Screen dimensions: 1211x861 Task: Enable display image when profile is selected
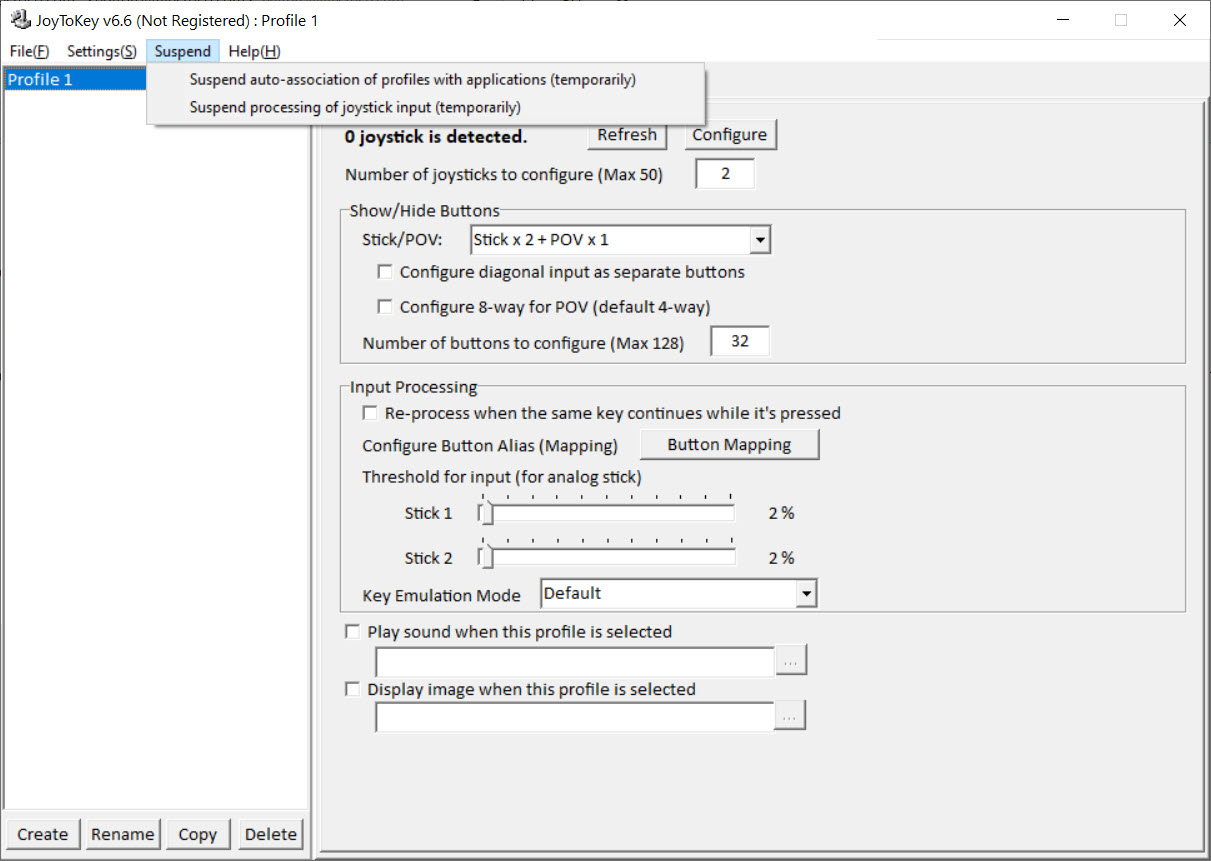pyautogui.click(x=352, y=688)
